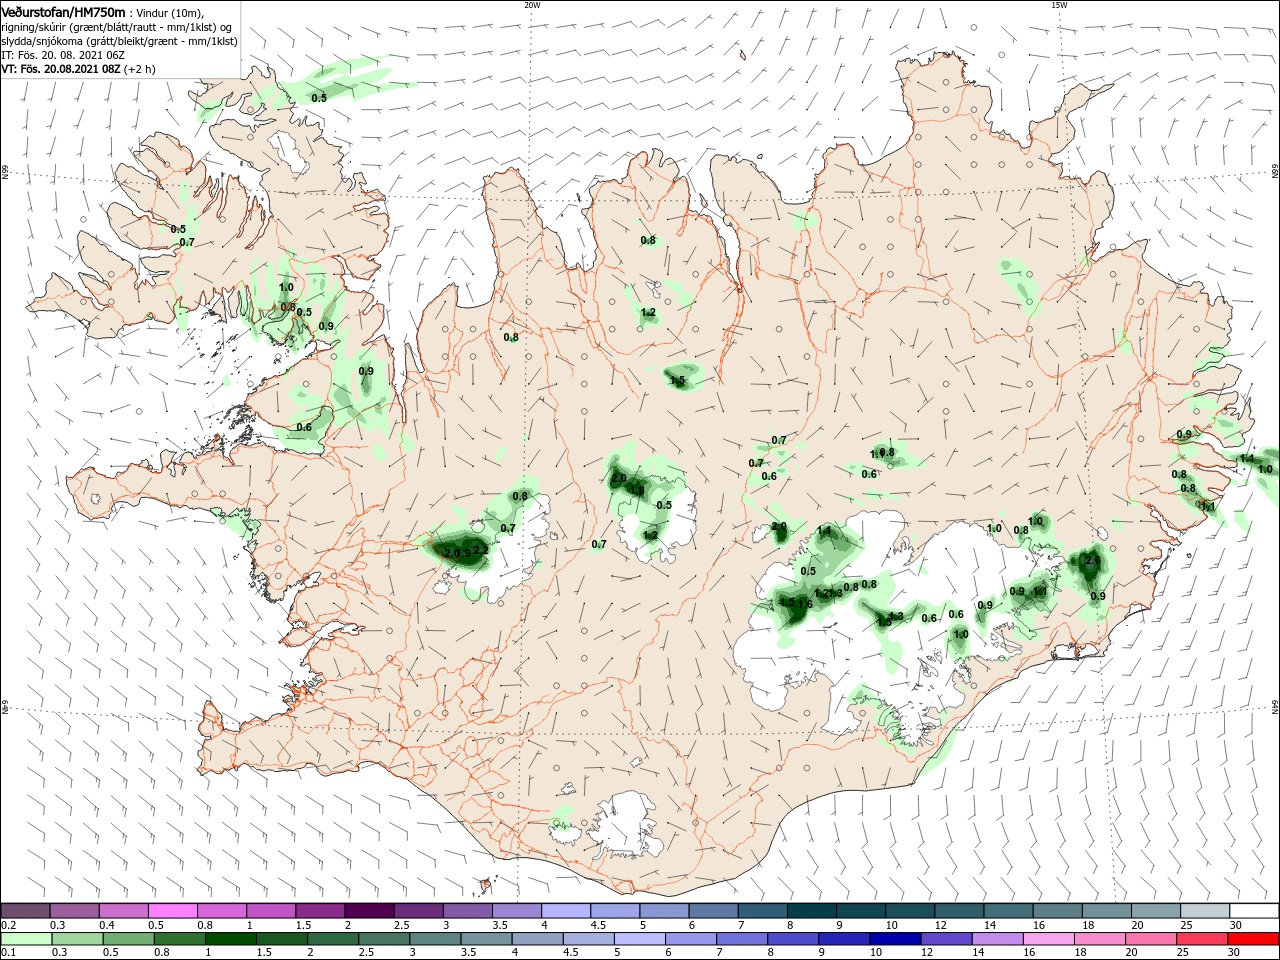Click the initial time line 'IT: Fös. 20. 08. 2021 06Z'
Viewport: 1280px width, 960px height.
click(x=63, y=56)
